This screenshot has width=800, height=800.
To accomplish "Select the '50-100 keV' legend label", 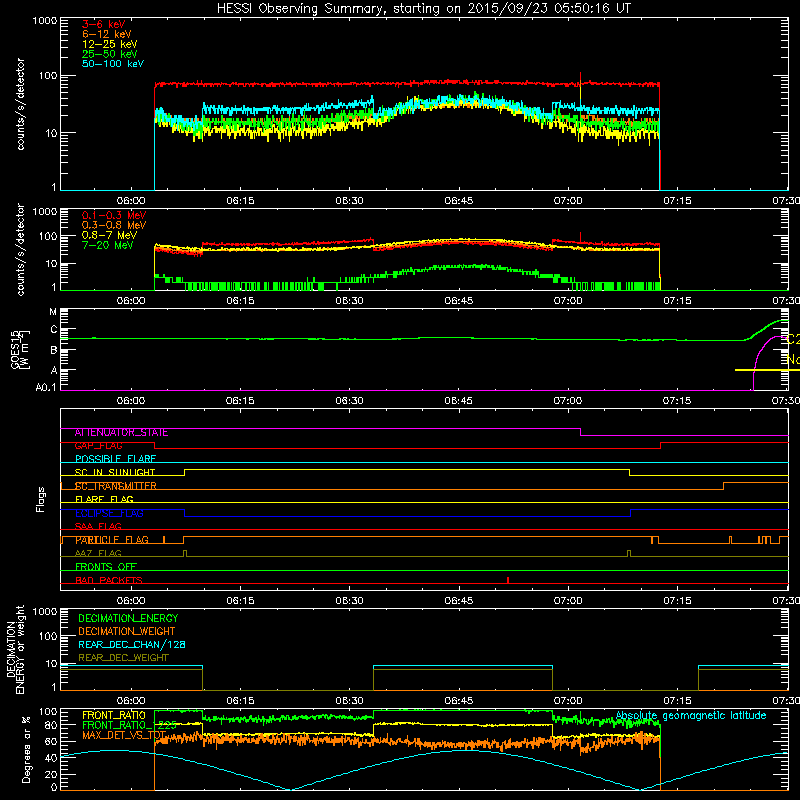I will tap(113, 64).
